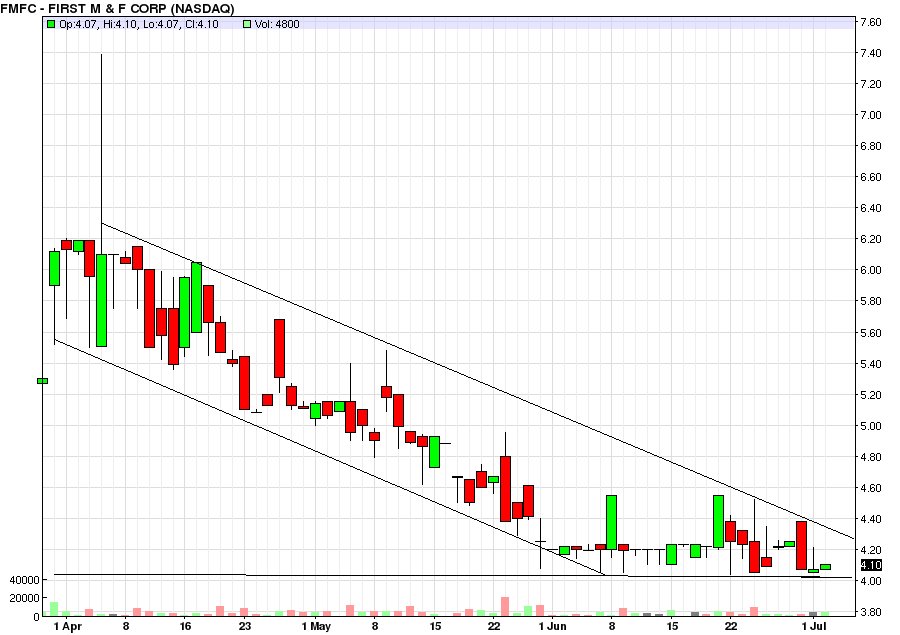Click the 7.00 price axis label

coord(871,115)
